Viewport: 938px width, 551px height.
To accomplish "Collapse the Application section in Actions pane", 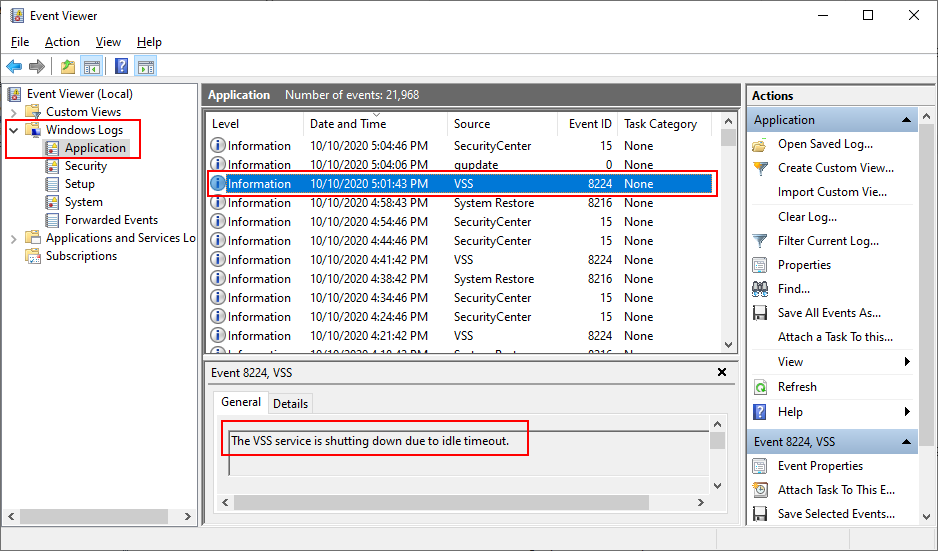I will [906, 120].
